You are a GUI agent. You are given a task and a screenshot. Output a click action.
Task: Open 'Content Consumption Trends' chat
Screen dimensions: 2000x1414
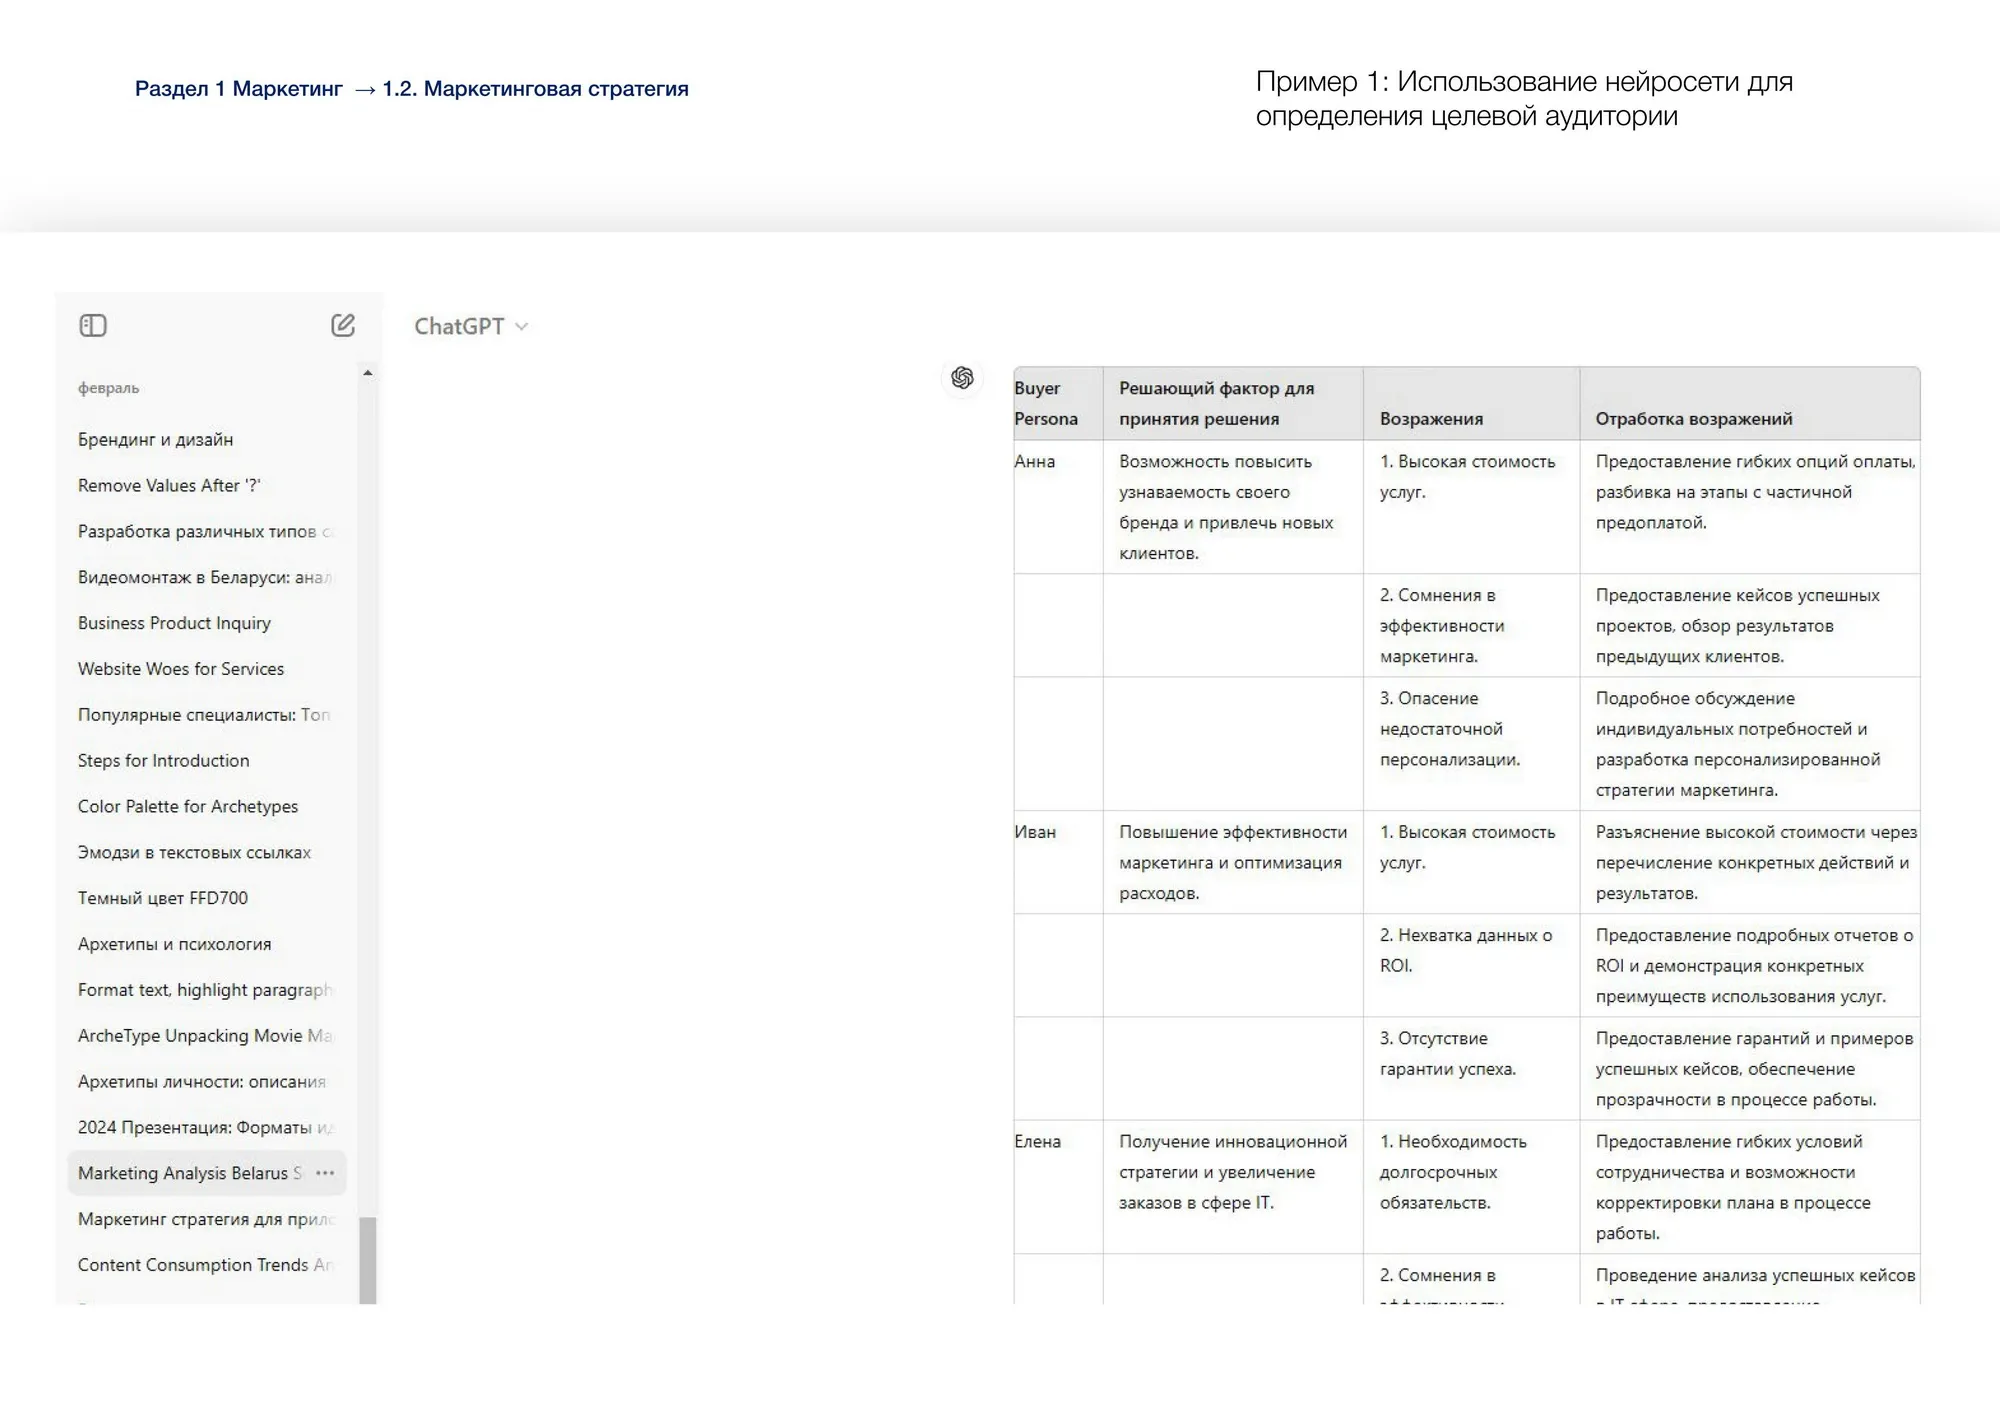(206, 1265)
